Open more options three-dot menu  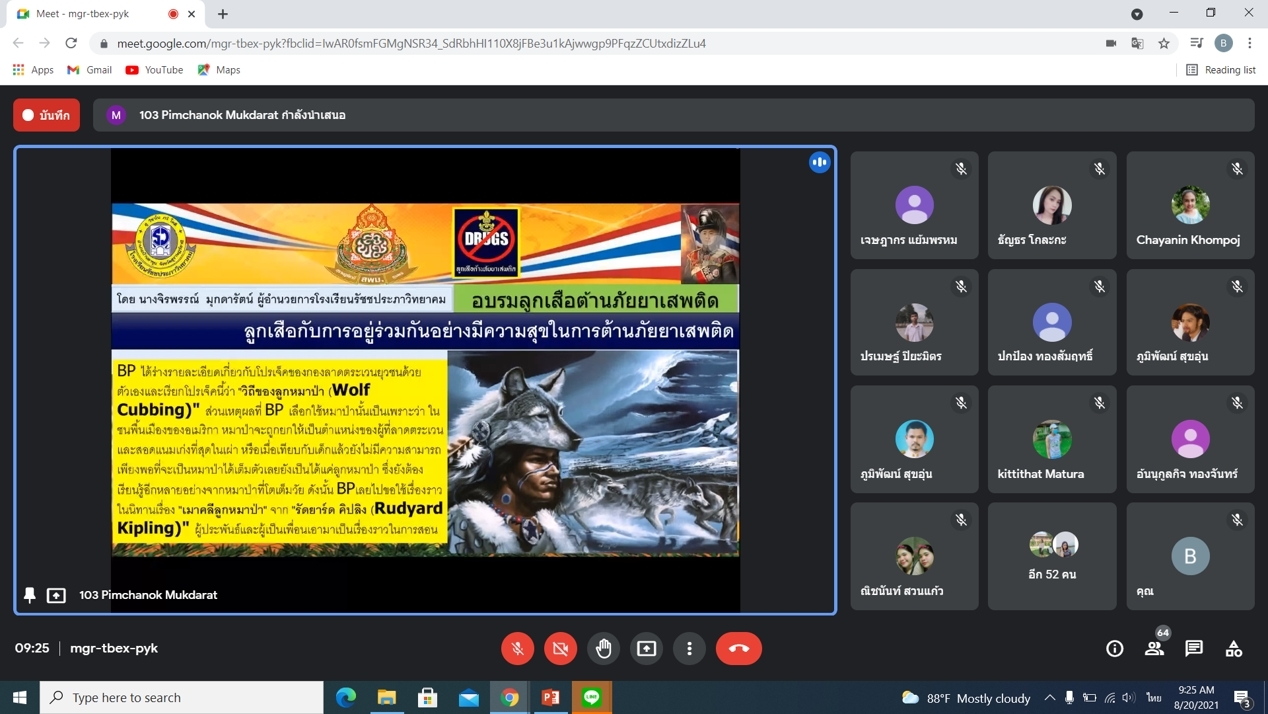coord(689,648)
